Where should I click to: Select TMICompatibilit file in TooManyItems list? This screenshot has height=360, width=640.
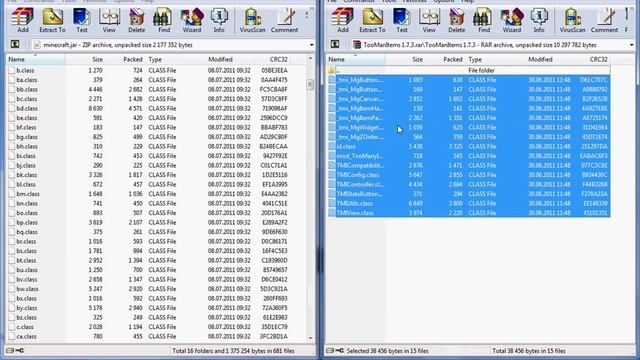(x=469, y=165)
